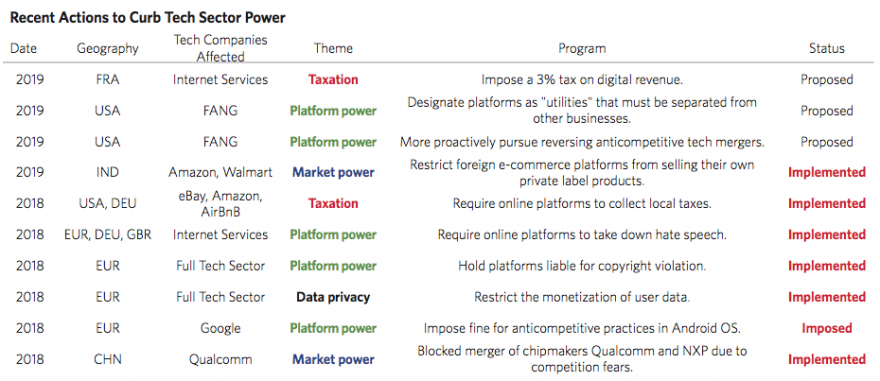This screenshot has width=880, height=381.
Task: Click the Program column header
Action: coord(581,49)
